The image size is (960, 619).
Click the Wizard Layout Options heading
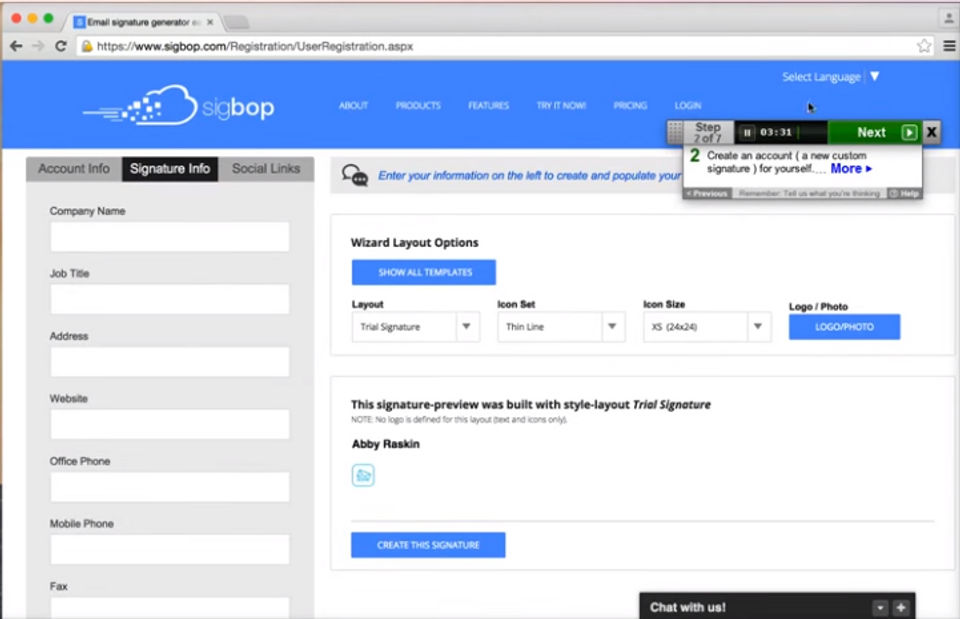414,242
